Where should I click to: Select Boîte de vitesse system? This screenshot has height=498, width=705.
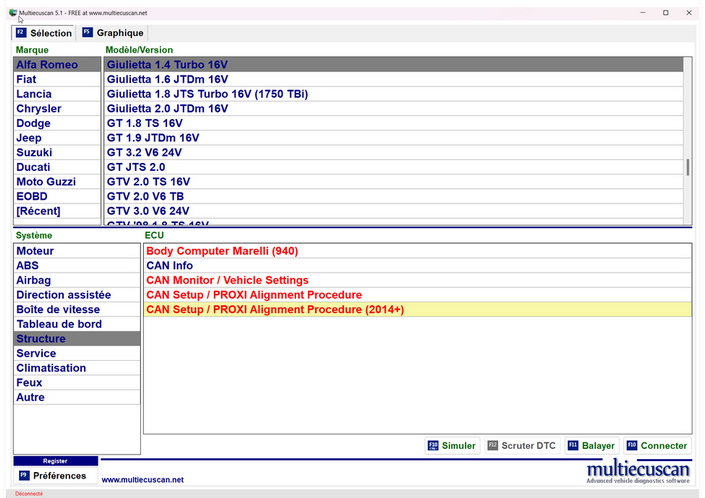[x=77, y=309]
